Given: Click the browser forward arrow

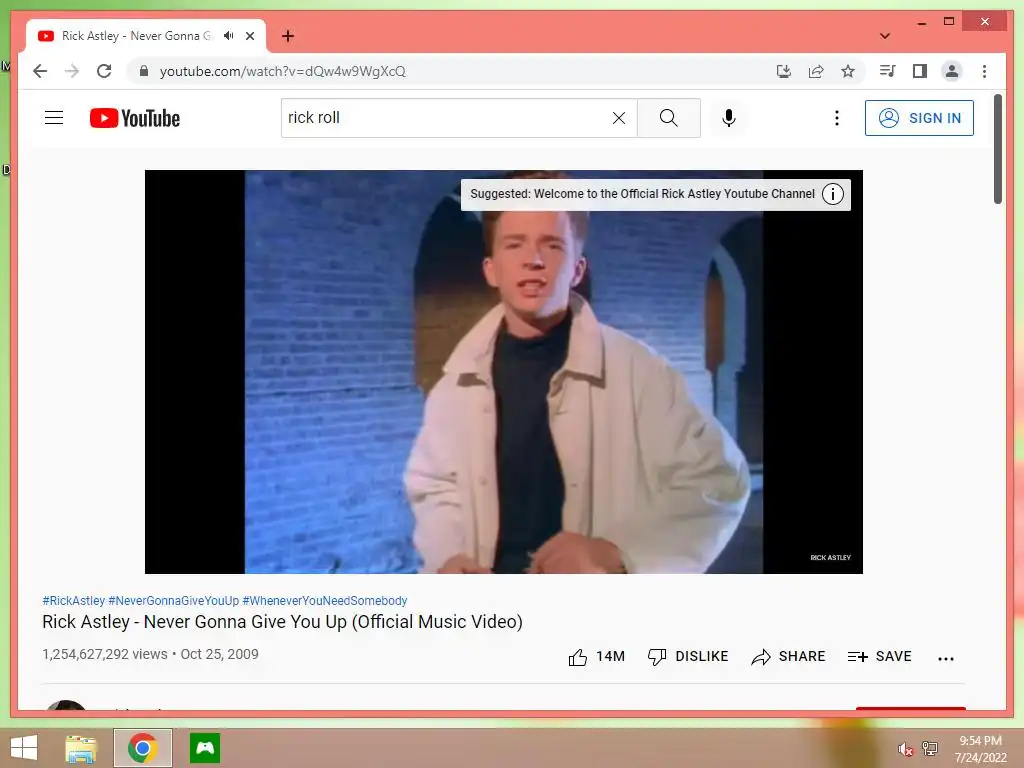Looking at the screenshot, I should pos(72,71).
